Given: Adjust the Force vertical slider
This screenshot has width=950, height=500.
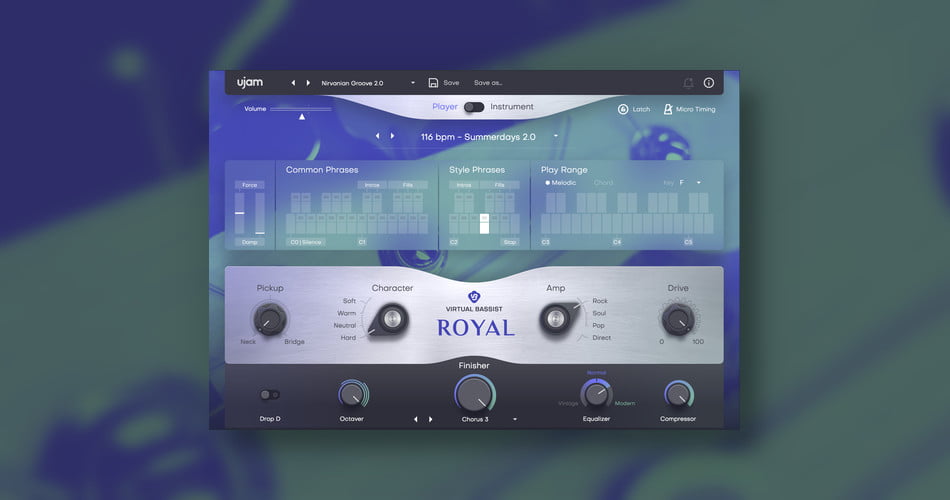Looking at the screenshot, I should pos(240,213).
